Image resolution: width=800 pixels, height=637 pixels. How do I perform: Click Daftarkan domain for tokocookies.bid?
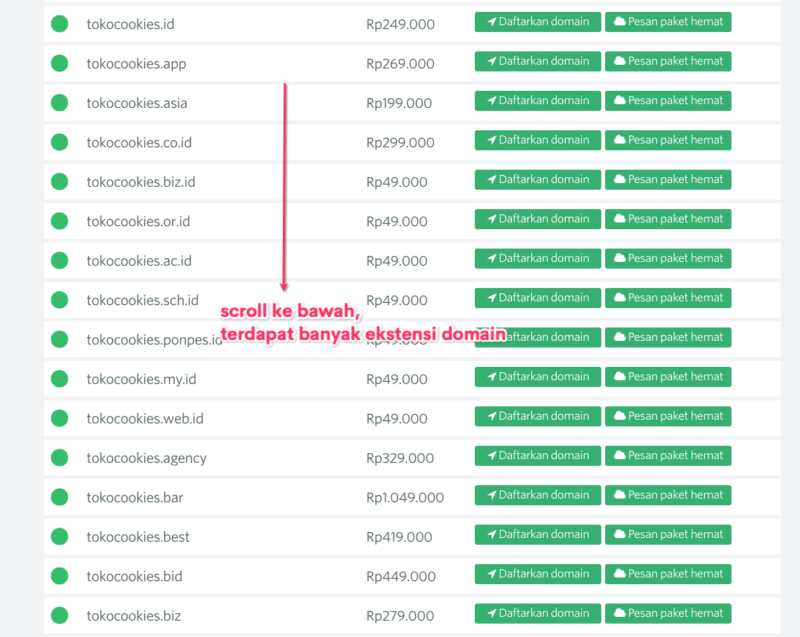[x=537, y=573]
